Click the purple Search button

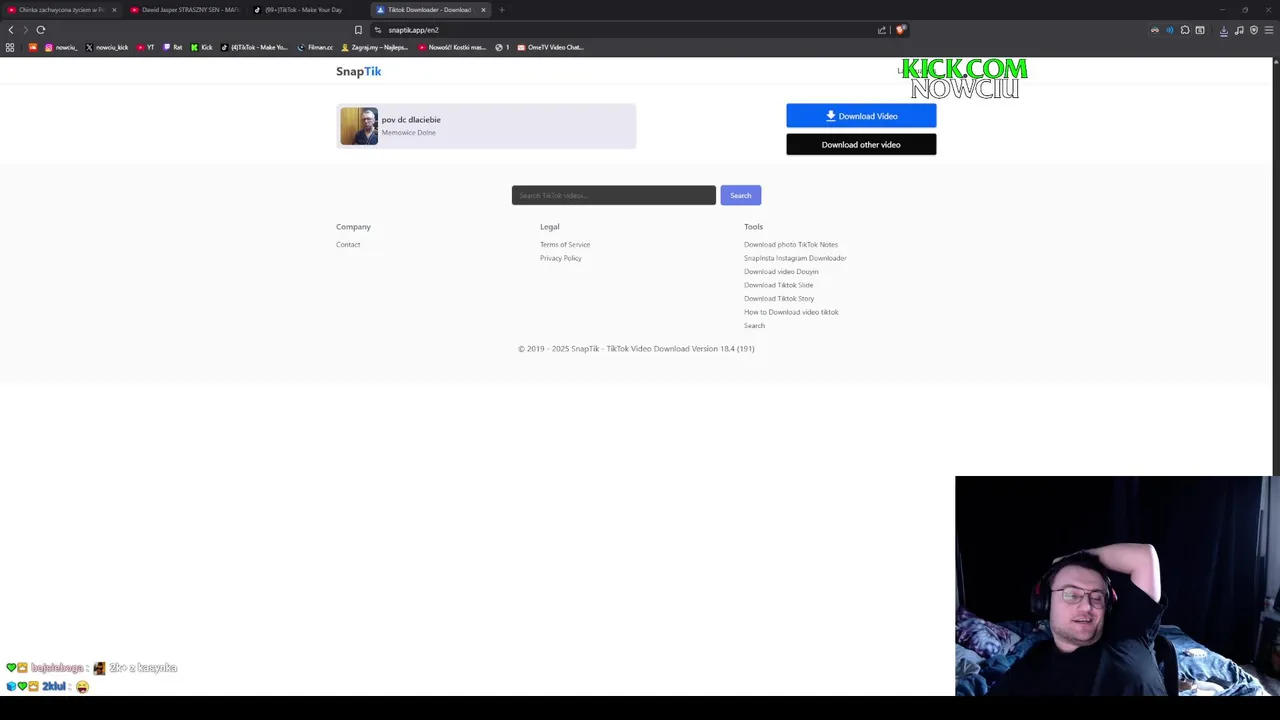coord(740,195)
